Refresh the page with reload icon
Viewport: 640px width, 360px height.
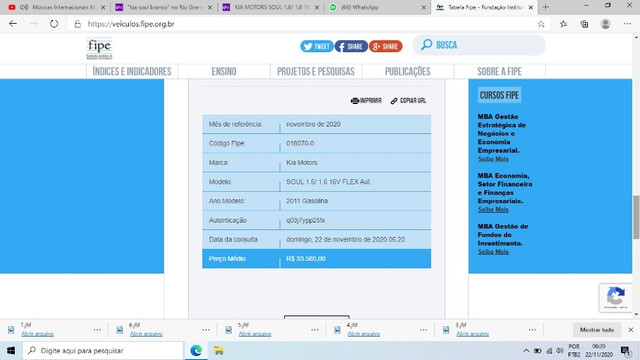(54, 24)
